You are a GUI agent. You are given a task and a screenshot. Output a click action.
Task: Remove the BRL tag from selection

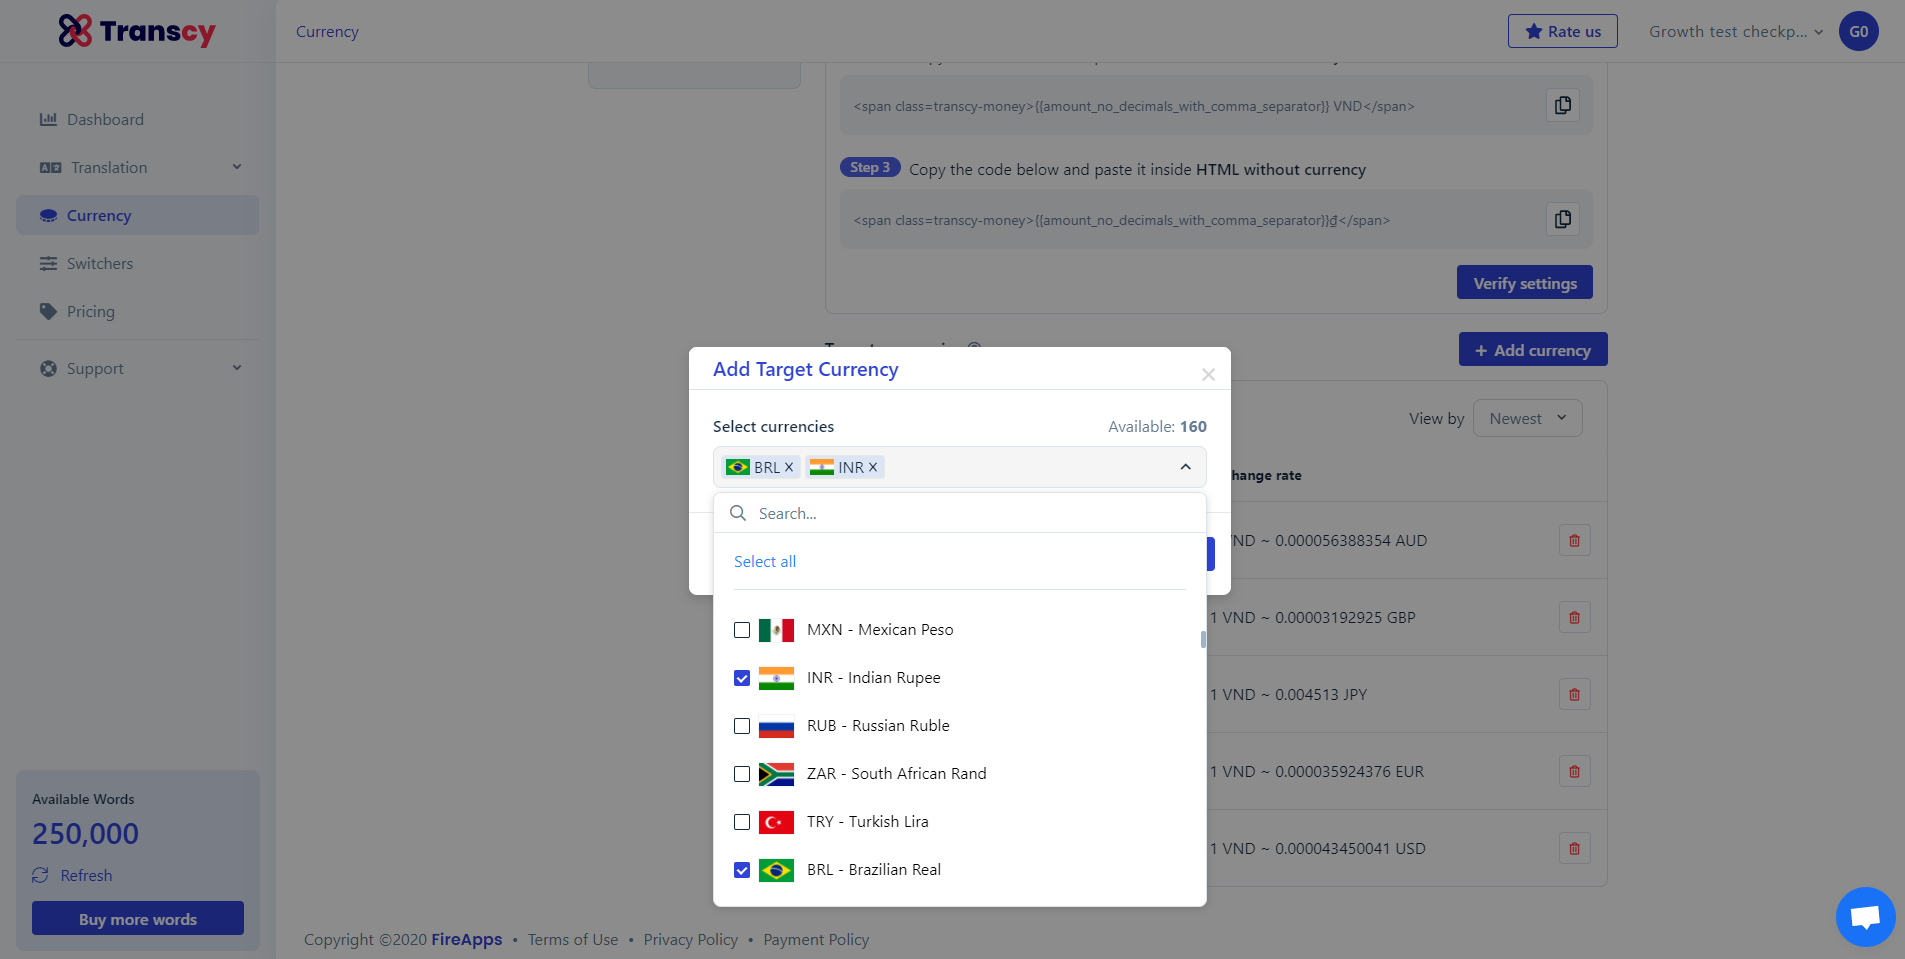pyautogui.click(x=789, y=467)
